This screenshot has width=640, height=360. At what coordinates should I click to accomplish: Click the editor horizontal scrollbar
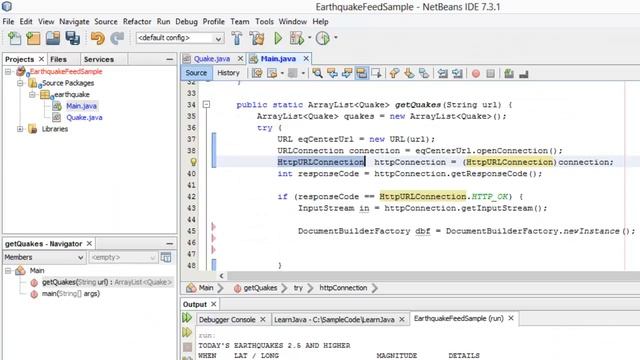(433, 276)
